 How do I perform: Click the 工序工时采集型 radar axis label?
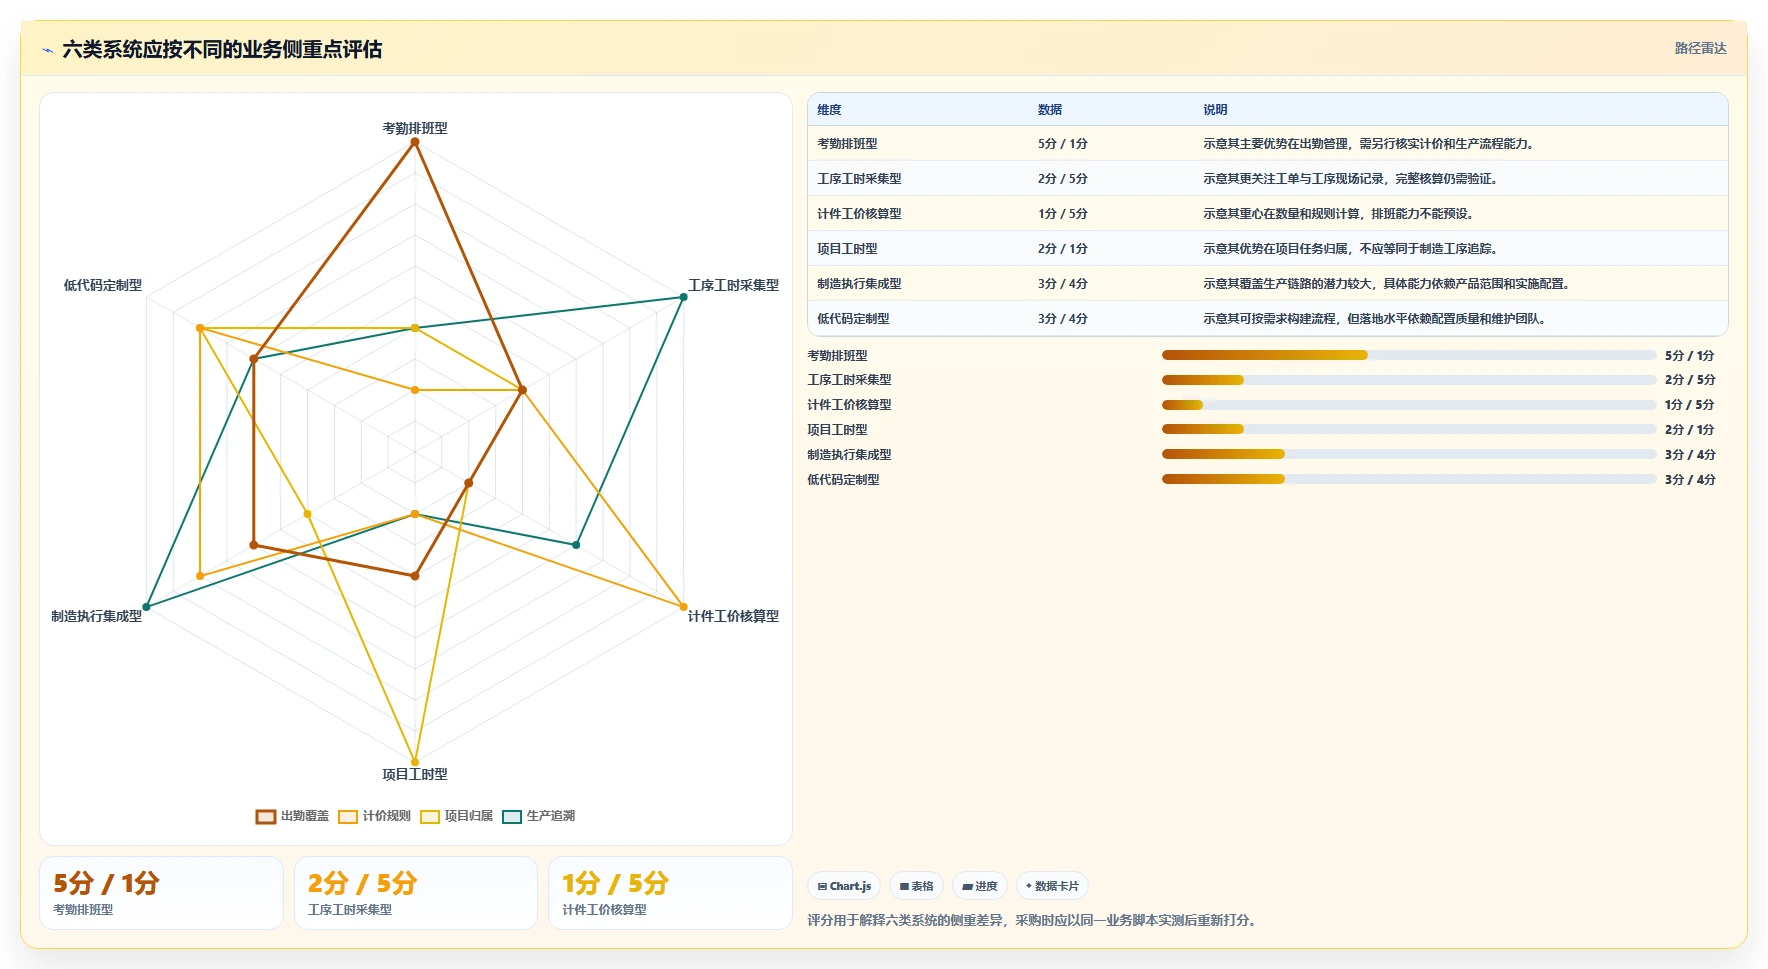tap(733, 285)
